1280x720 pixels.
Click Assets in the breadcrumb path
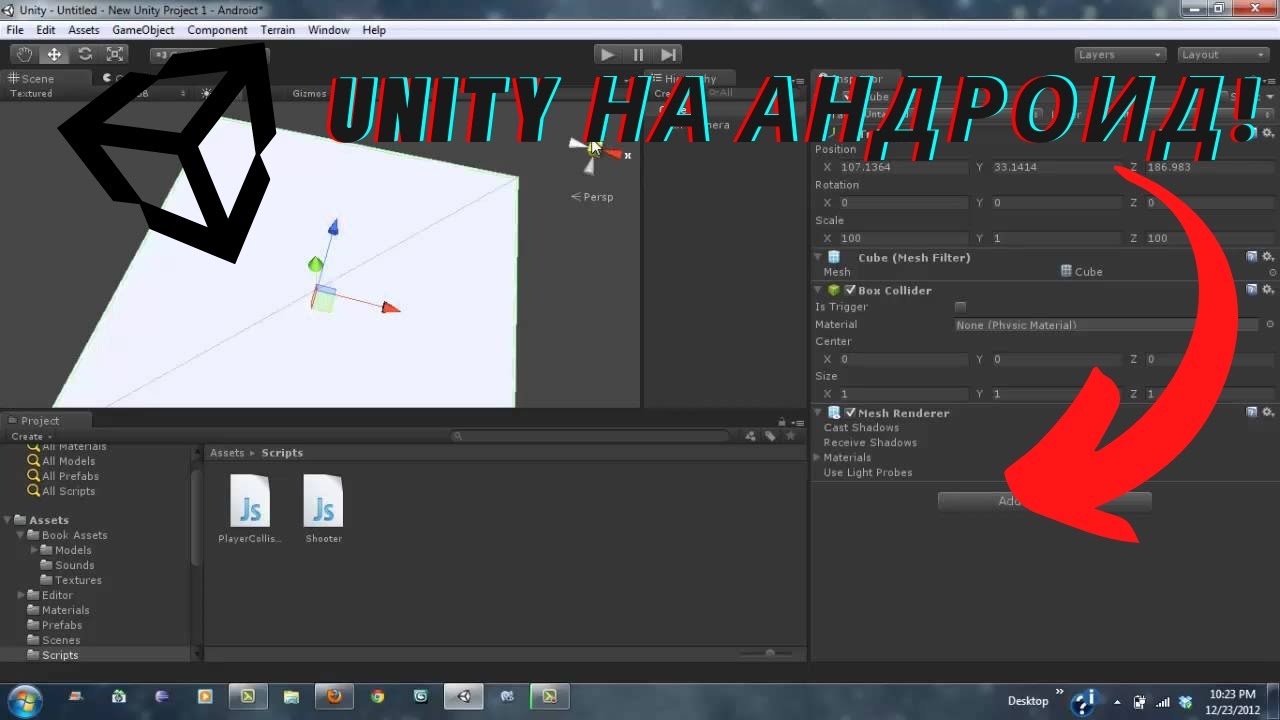pyautogui.click(x=227, y=453)
